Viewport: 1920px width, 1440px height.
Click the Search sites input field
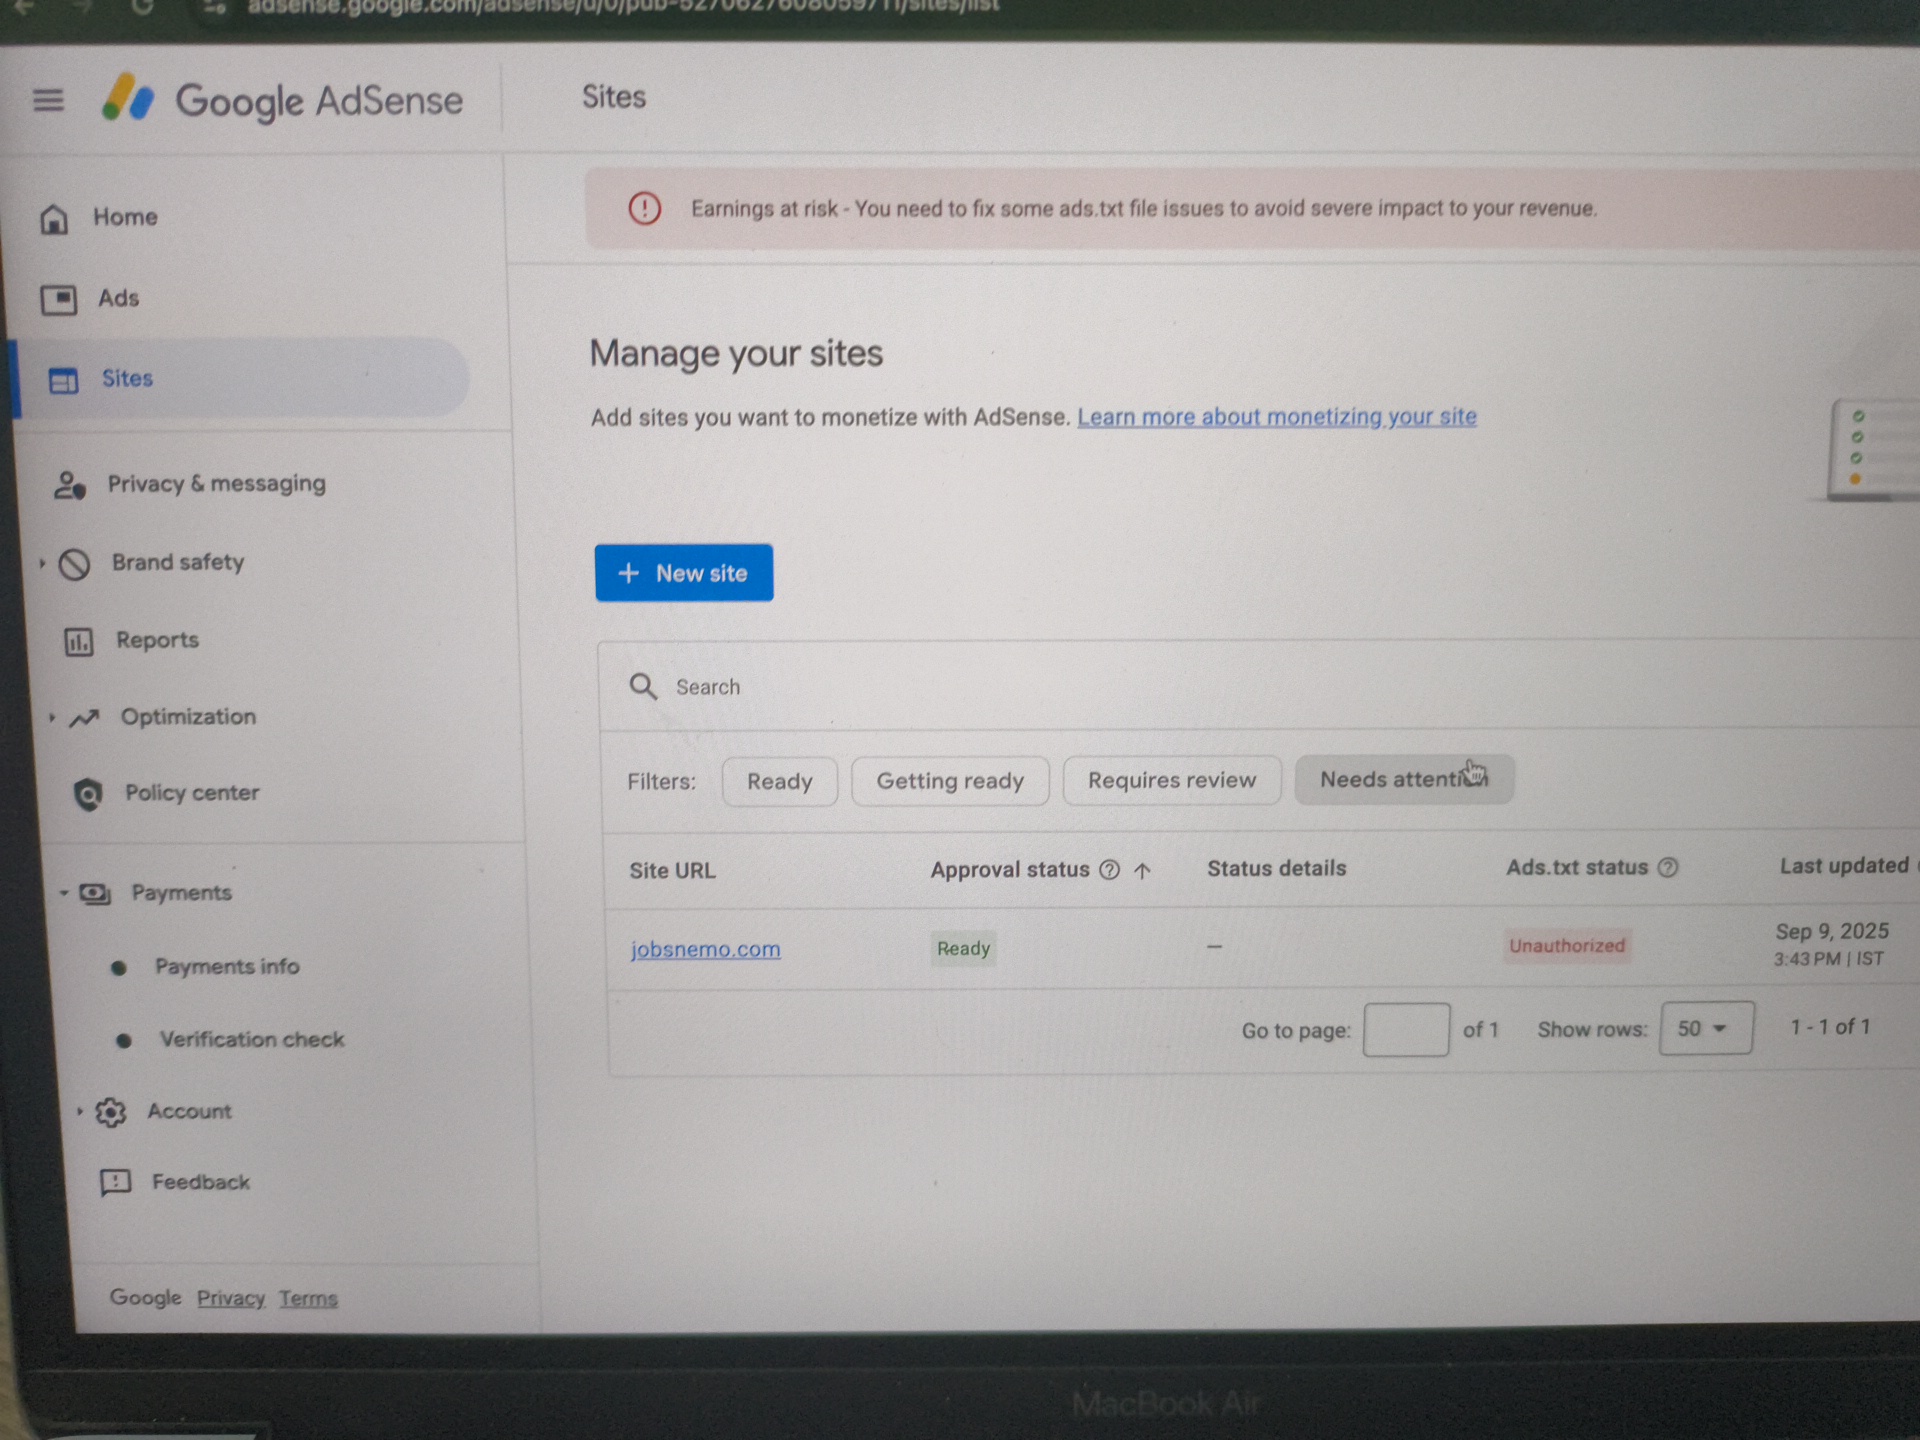(1260, 686)
